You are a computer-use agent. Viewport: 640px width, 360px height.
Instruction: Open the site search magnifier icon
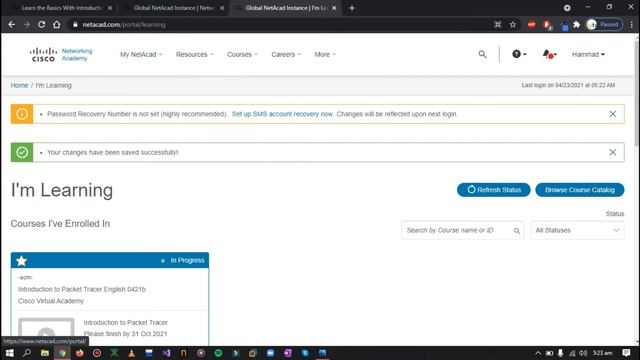coord(482,54)
